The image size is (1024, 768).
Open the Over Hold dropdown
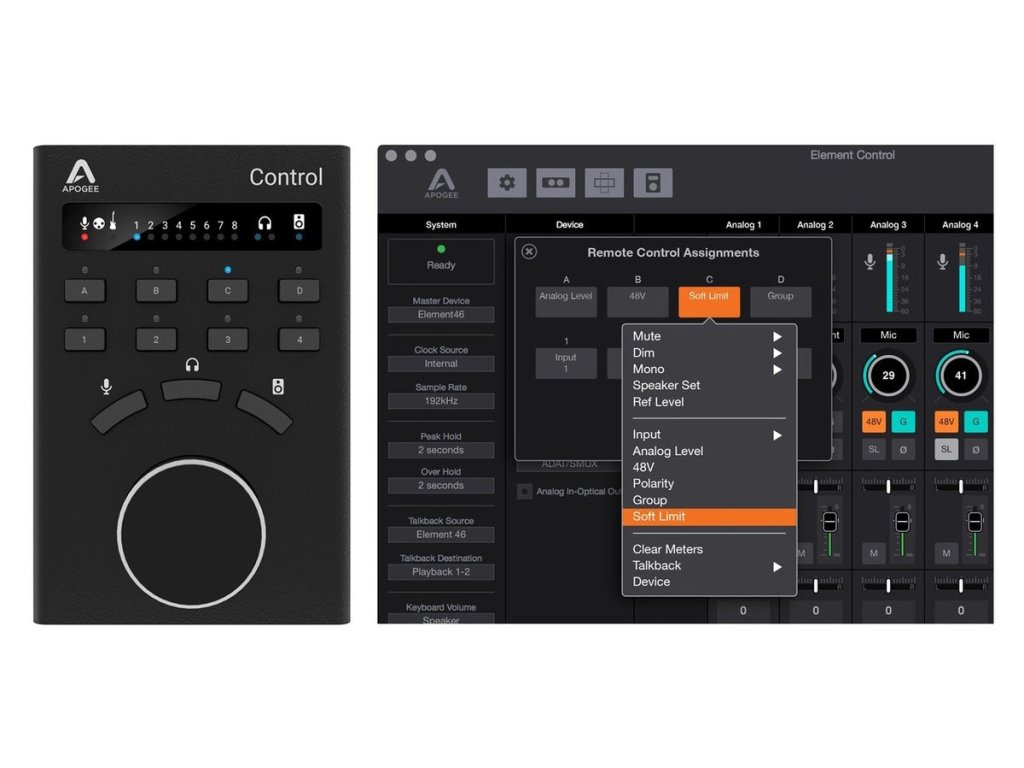pyautogui.click(x=441, y=485)
